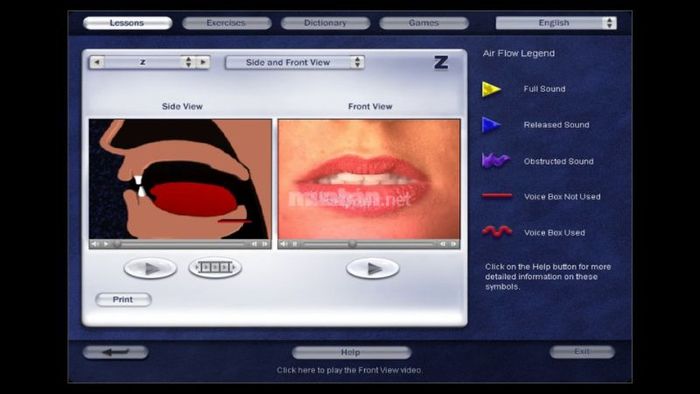Image resolution: width=700 pixels, height=394 pixels.
Task: Go to previous sound with left arrow
Action: (x=97, y=62)
